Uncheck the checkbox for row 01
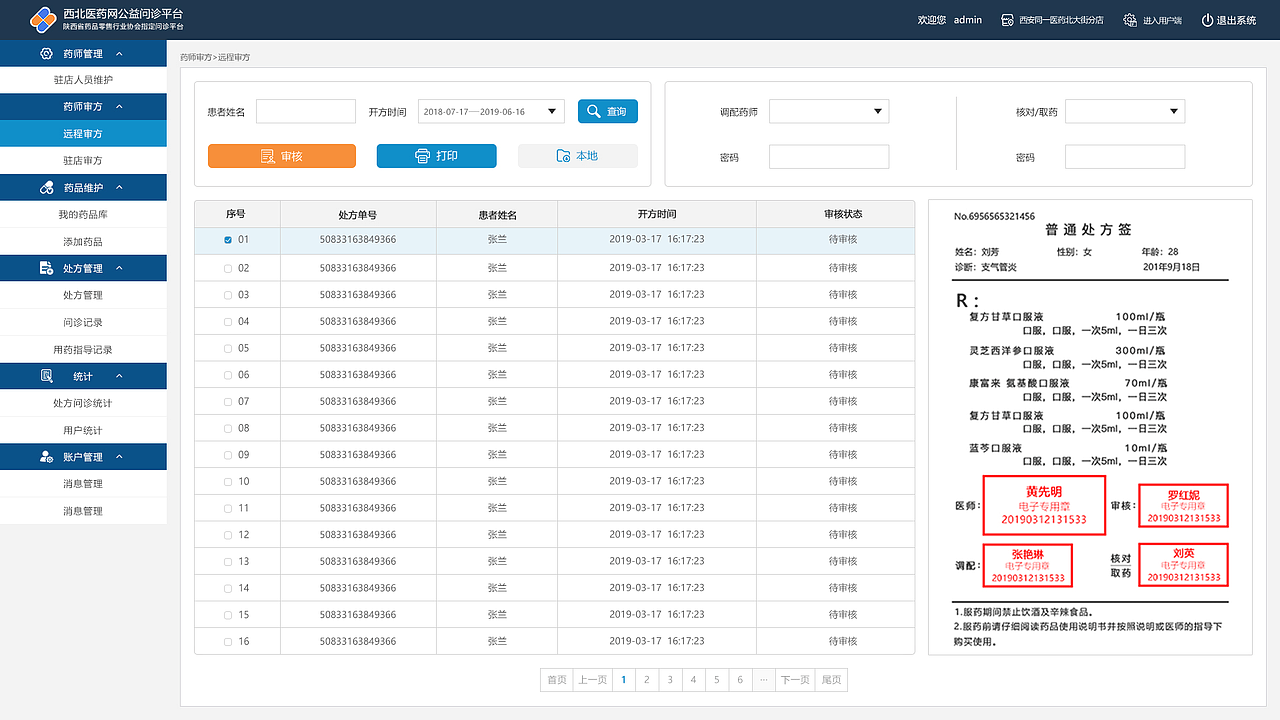The width and height of the screenshot is (1280, 720). click(228, 240)
